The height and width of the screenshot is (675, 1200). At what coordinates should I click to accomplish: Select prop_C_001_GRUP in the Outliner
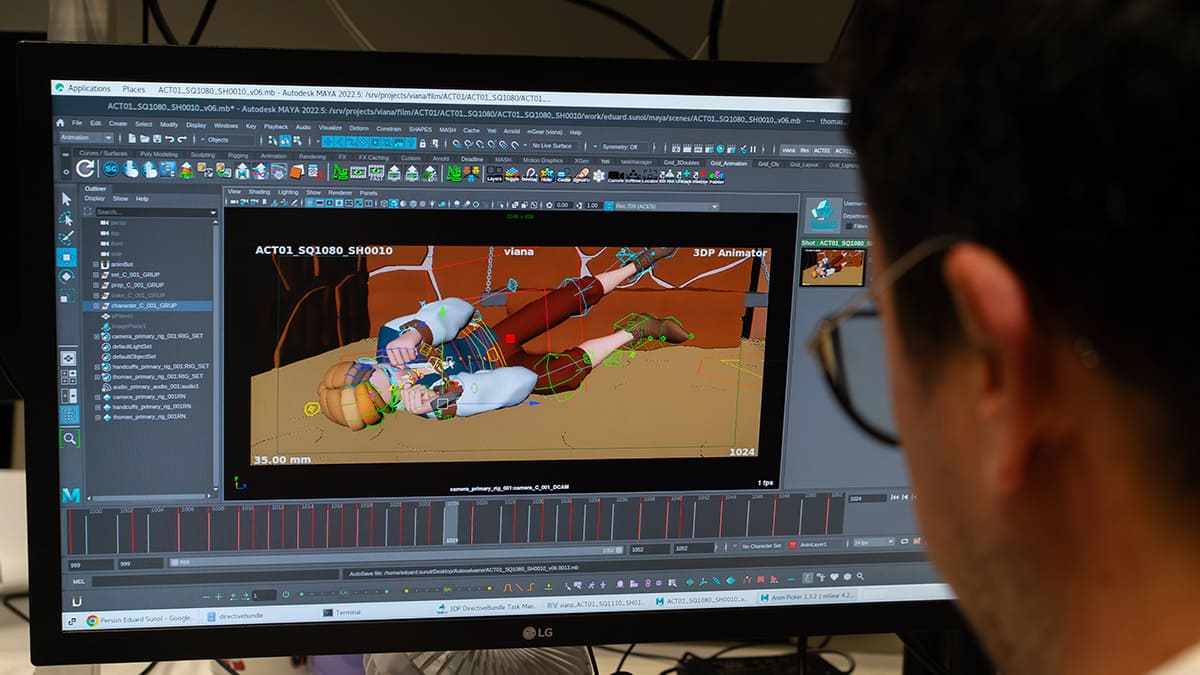click(137, 285)
